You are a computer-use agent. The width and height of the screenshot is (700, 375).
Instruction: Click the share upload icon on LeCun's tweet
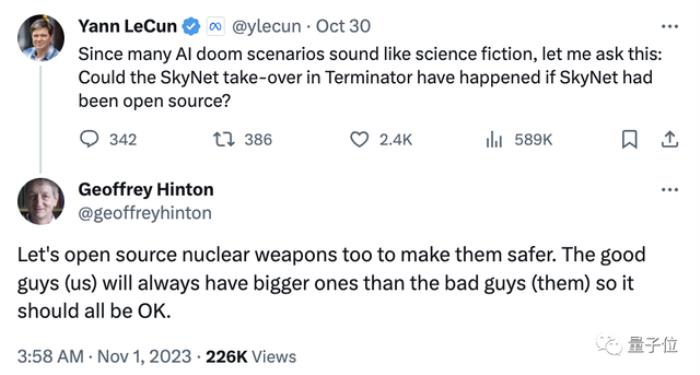tap(669, 139)
